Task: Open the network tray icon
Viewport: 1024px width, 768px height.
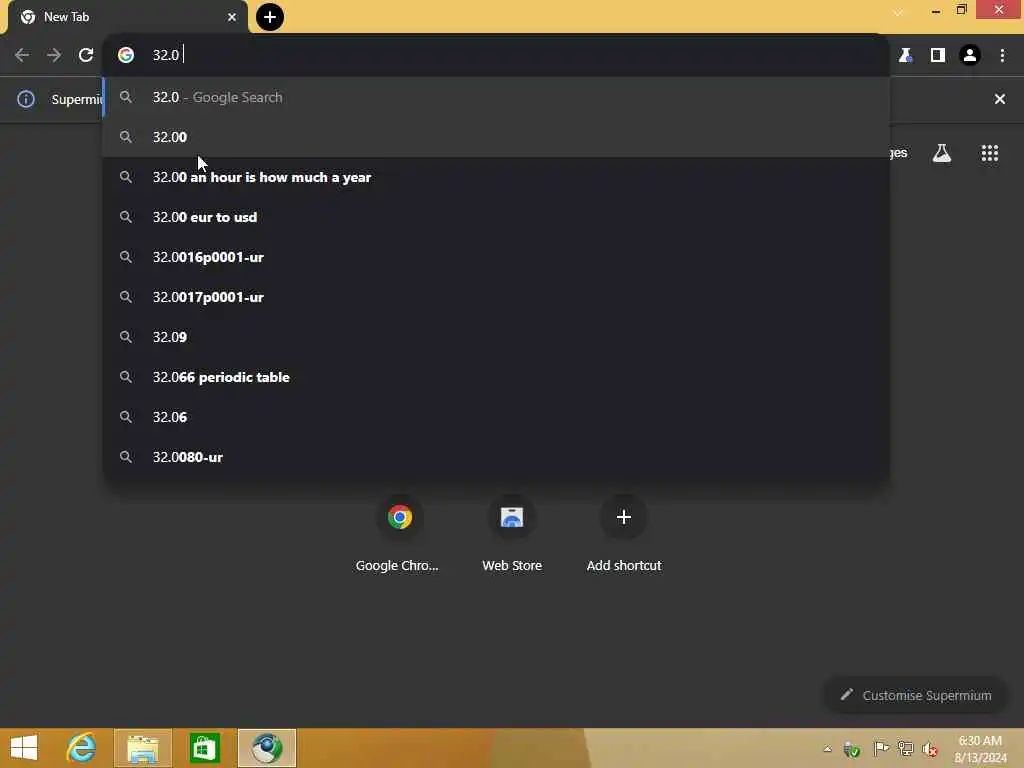Action: tap(905, 748)
